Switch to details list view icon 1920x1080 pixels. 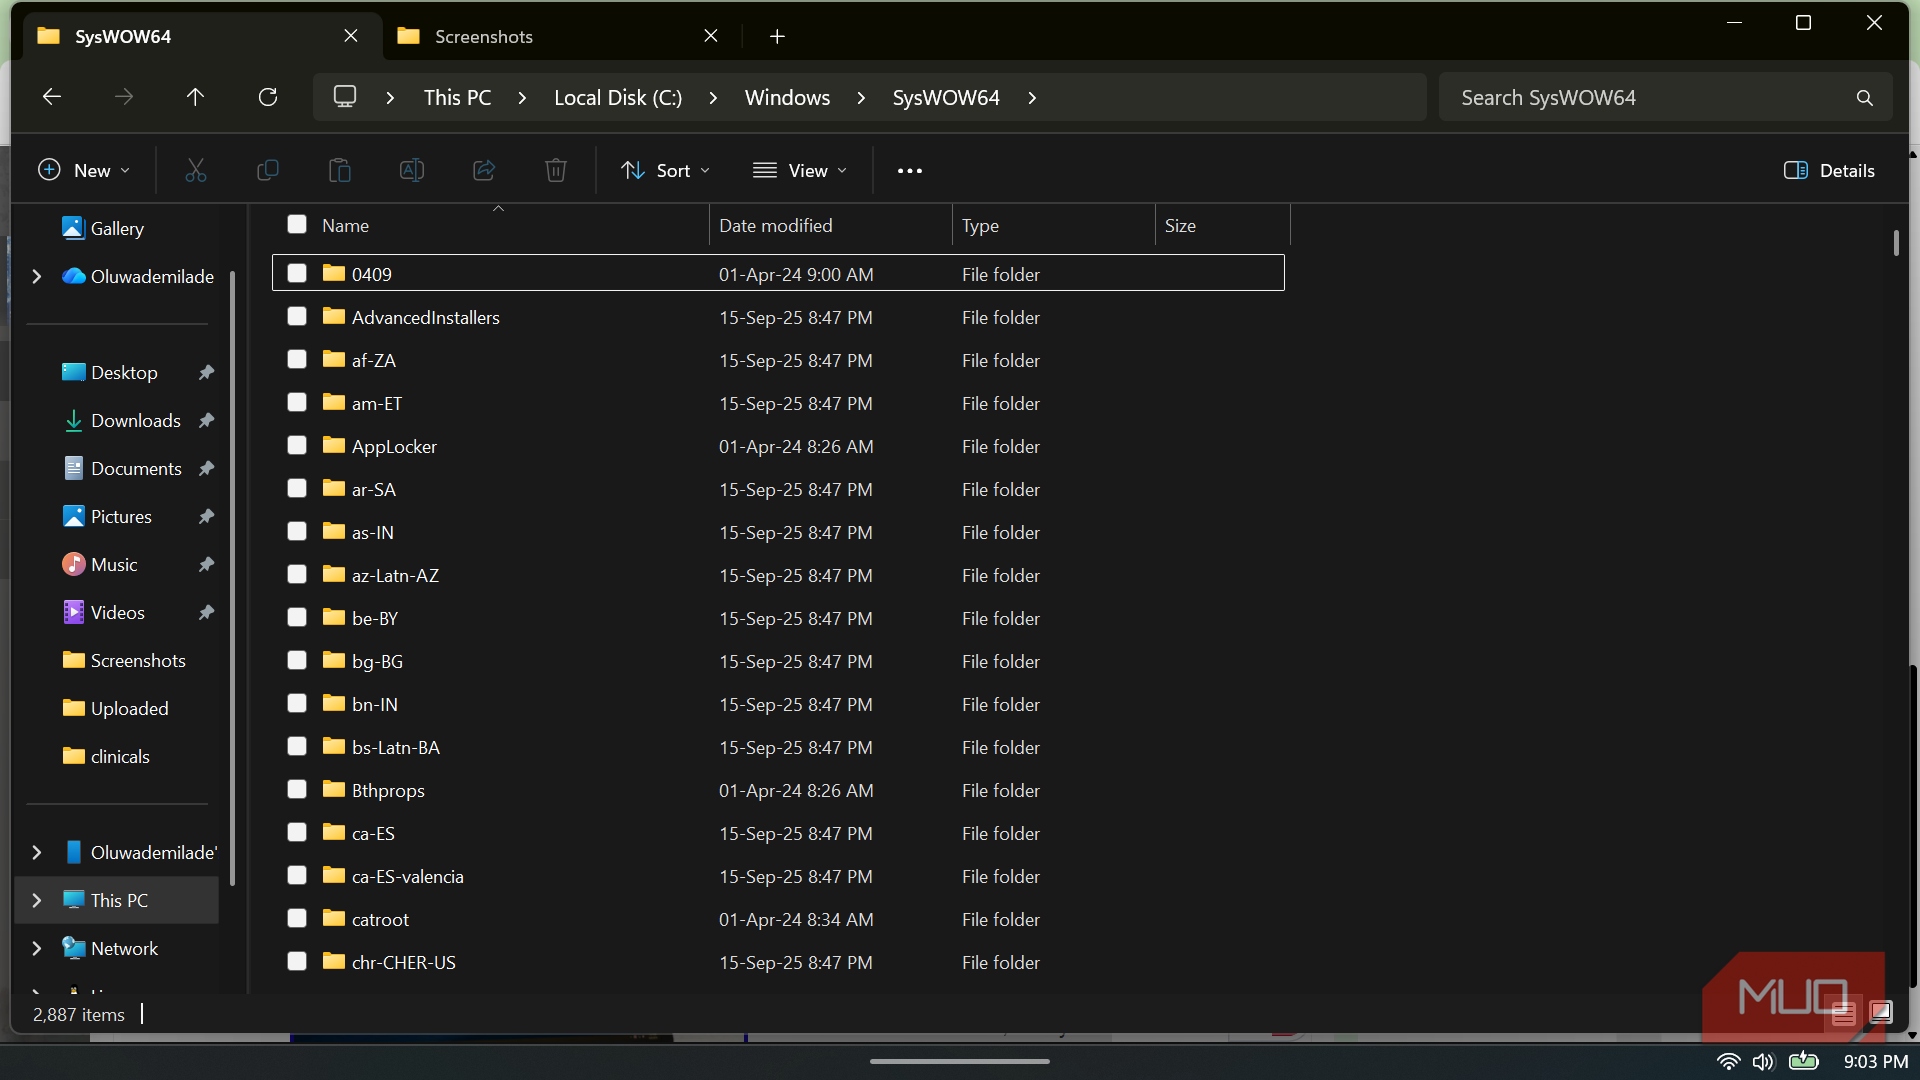click(1843, 1013)
